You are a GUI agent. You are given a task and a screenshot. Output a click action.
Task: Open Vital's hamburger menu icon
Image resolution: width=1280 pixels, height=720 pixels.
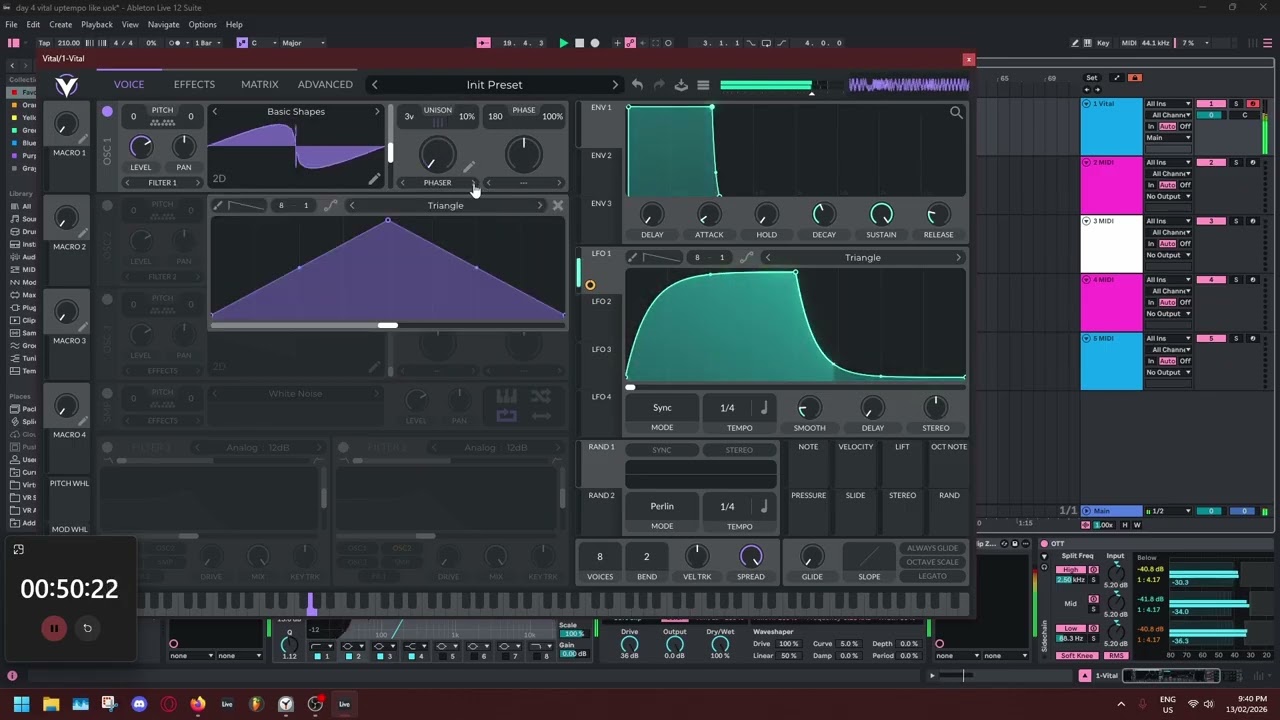pyautogui.click(x=703, y=85)
